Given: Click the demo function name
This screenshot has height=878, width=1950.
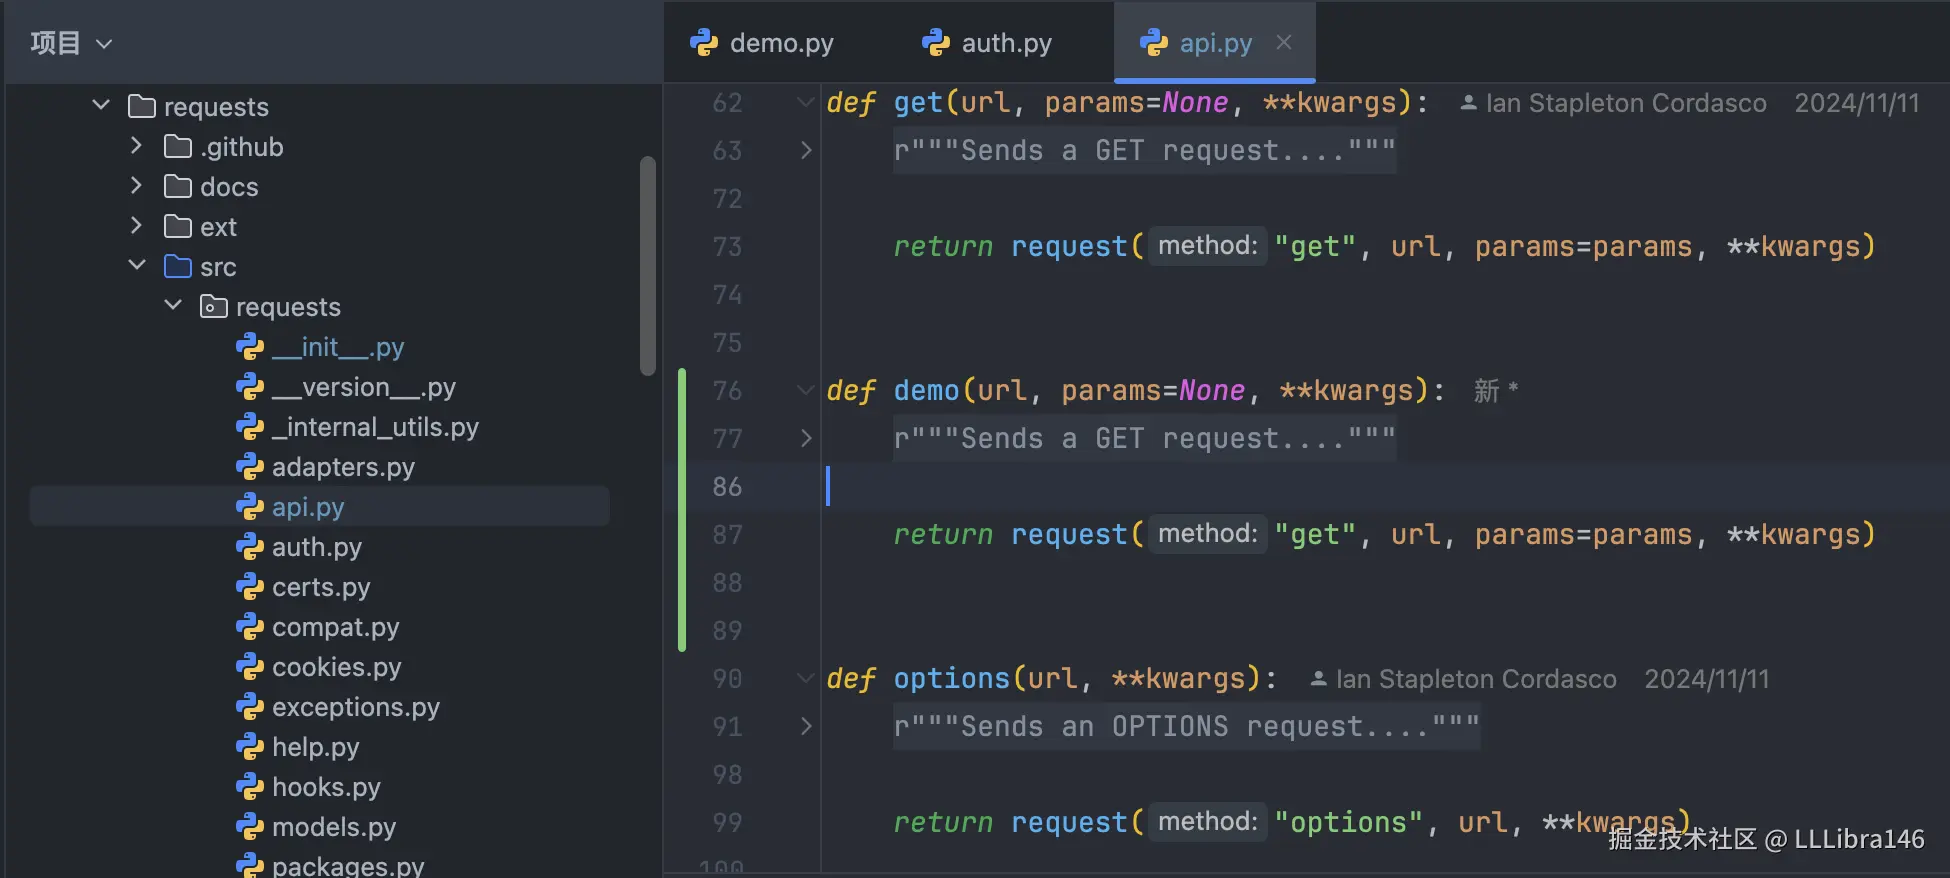Looking at the screenshot, I should pyautogui.click(x=926, y=390).
